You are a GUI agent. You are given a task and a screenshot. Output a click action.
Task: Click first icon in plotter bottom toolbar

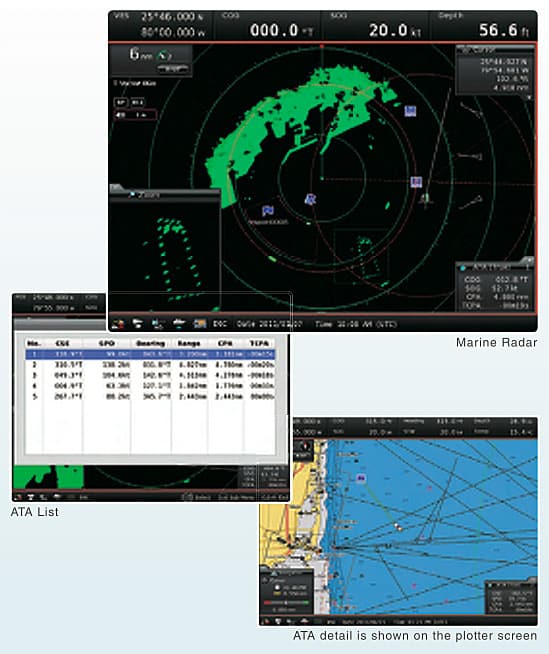click(x=265, y=621)
